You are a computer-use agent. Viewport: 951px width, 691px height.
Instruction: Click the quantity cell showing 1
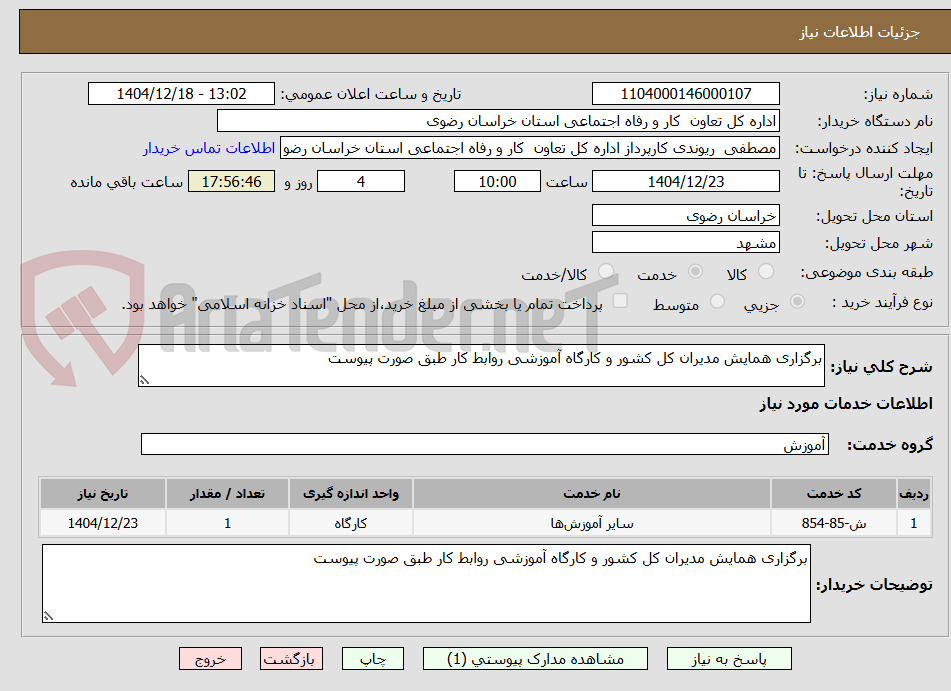[x=227, y=523]
